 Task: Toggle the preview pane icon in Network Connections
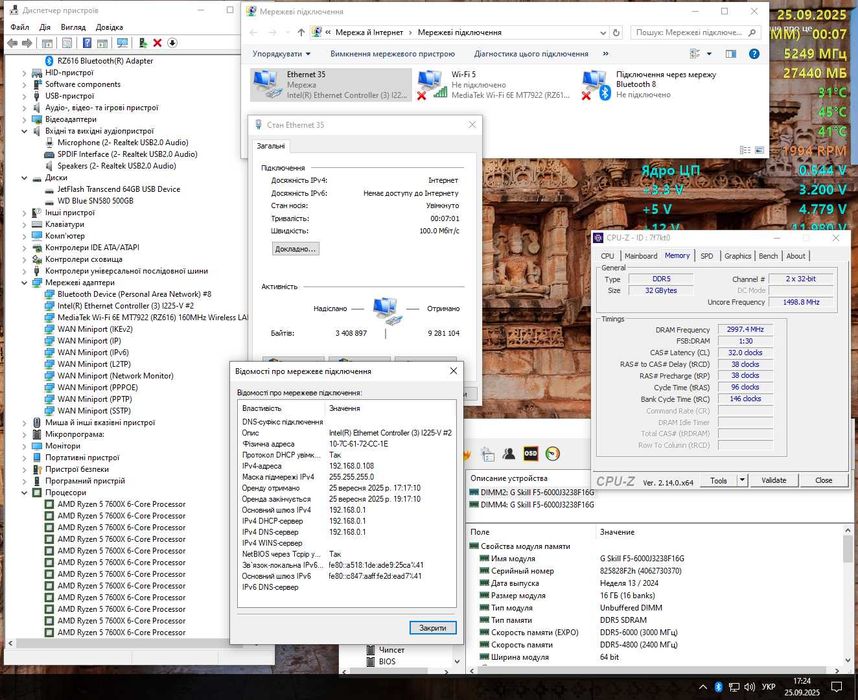coord(731,54)
